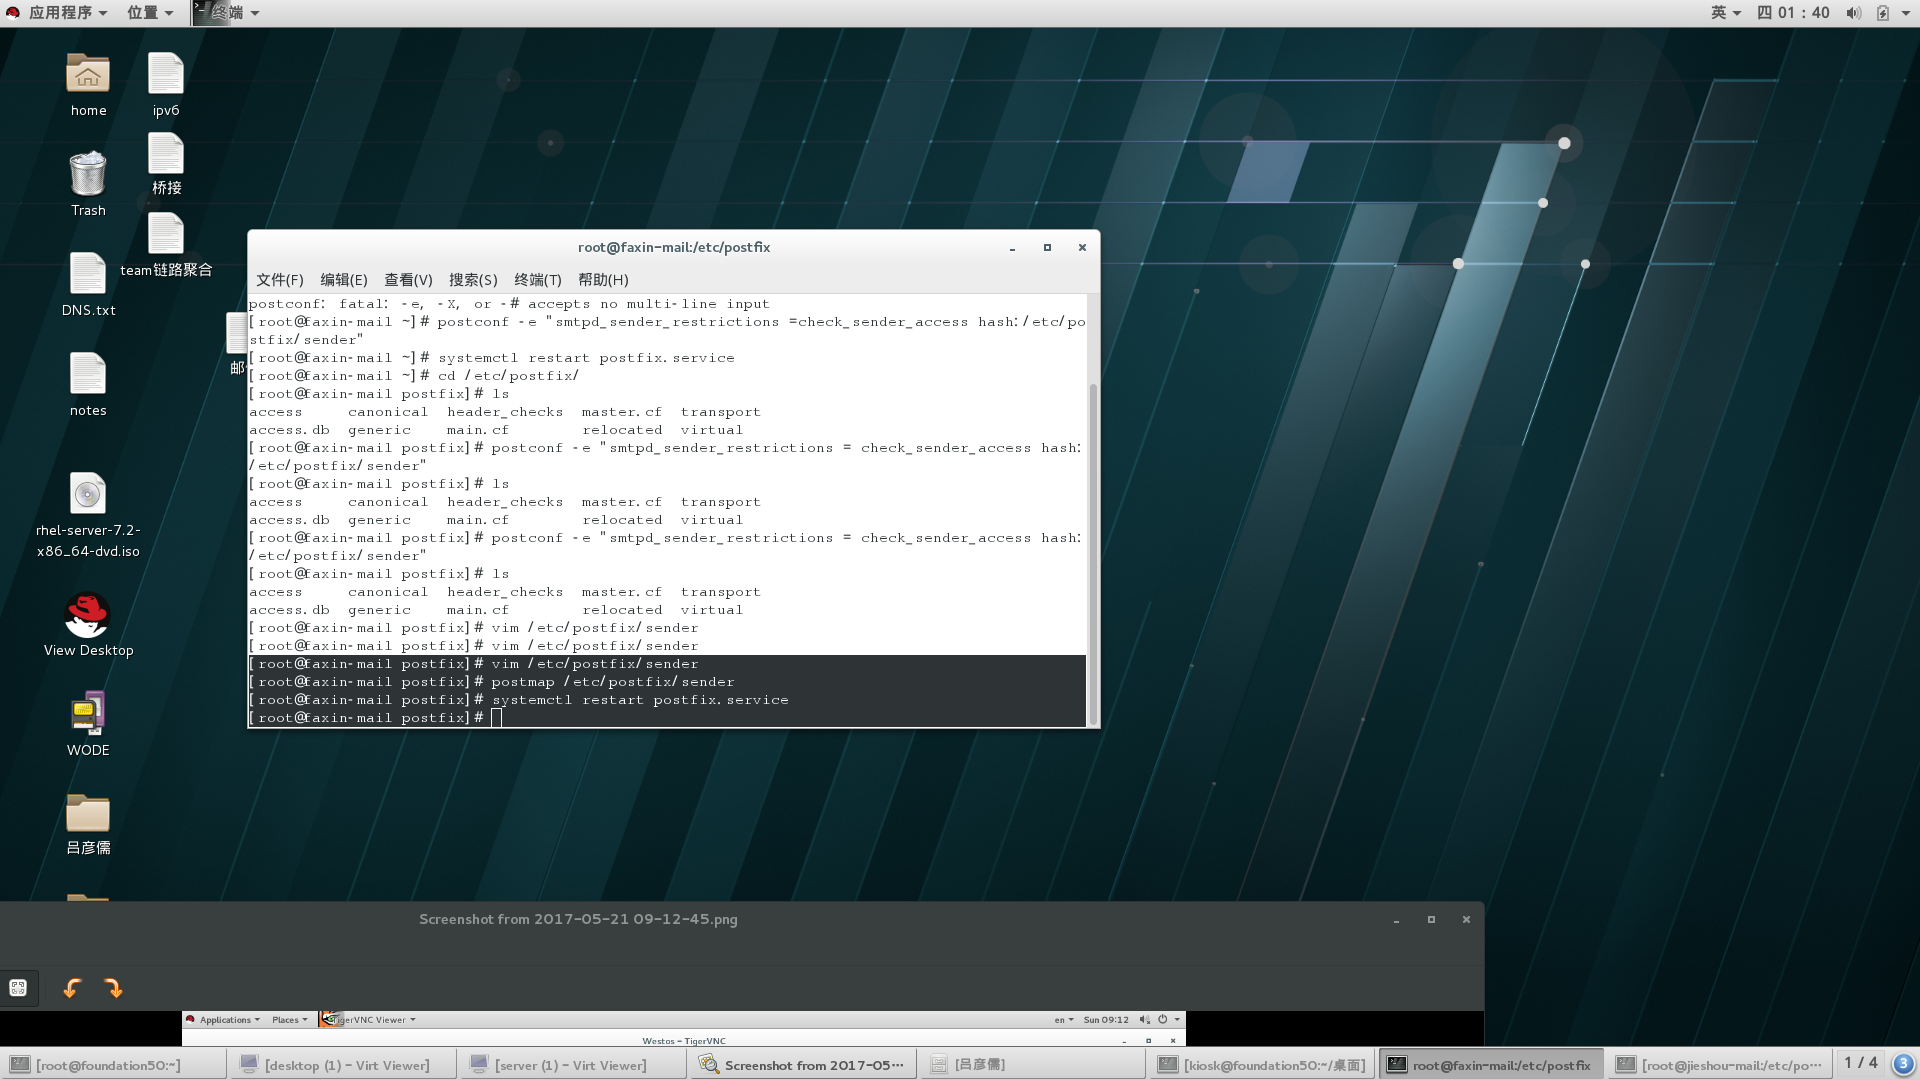Viewport: 1920px width, 1080px height.
Task: Switch to Screenshot from 2017-05 taskbar window
Action: (801, 1065)
